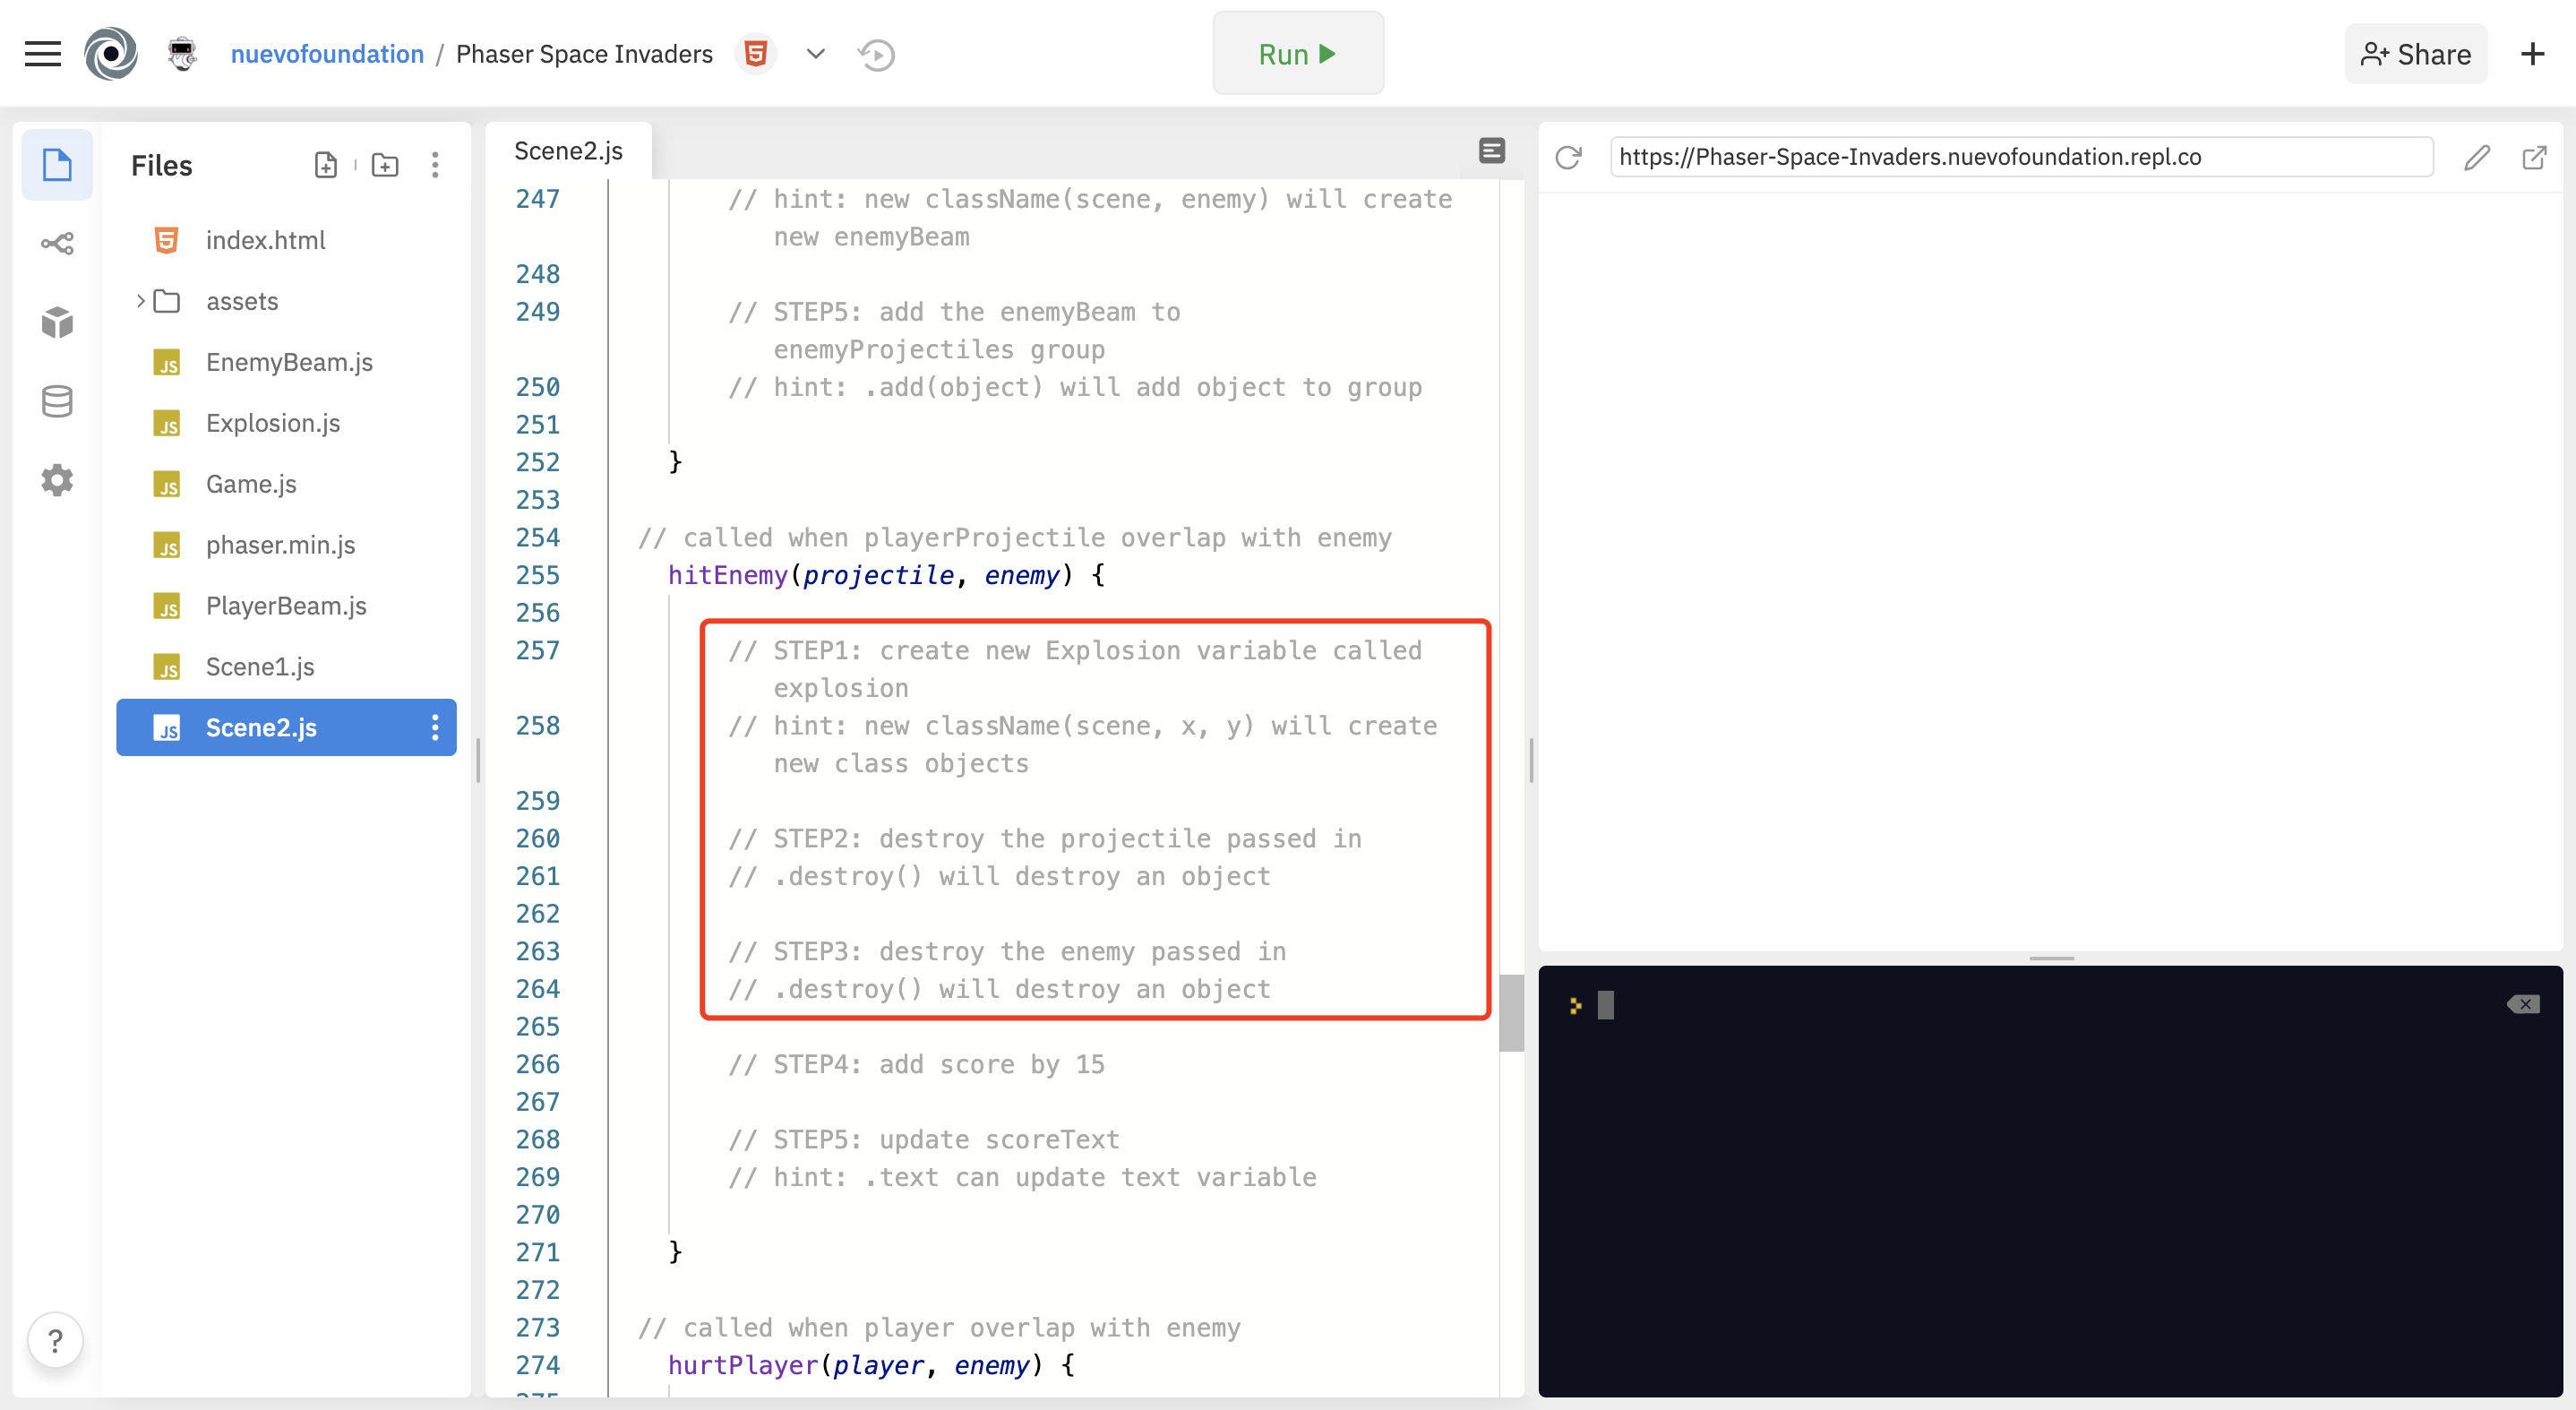This screenshot has height=1410, width=2576.
Task: Click the add new folder icon
Action: pos(385,165)
